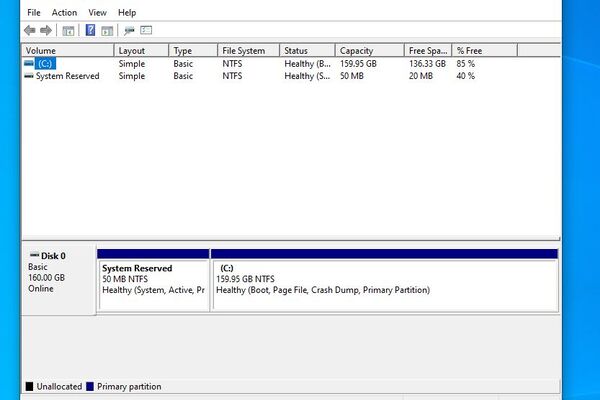Viewport: 600px width, 400px height.
Task: Click the Back arrow toolbar icon
Action: 29,30
